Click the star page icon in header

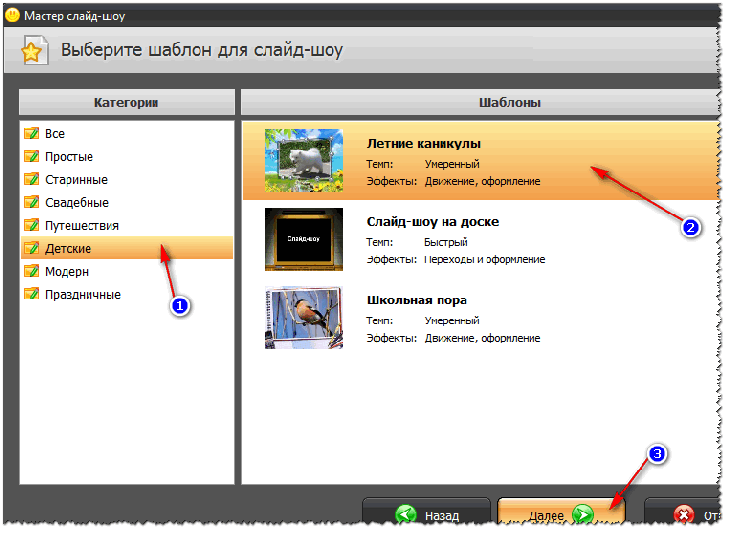click(34, 50)
